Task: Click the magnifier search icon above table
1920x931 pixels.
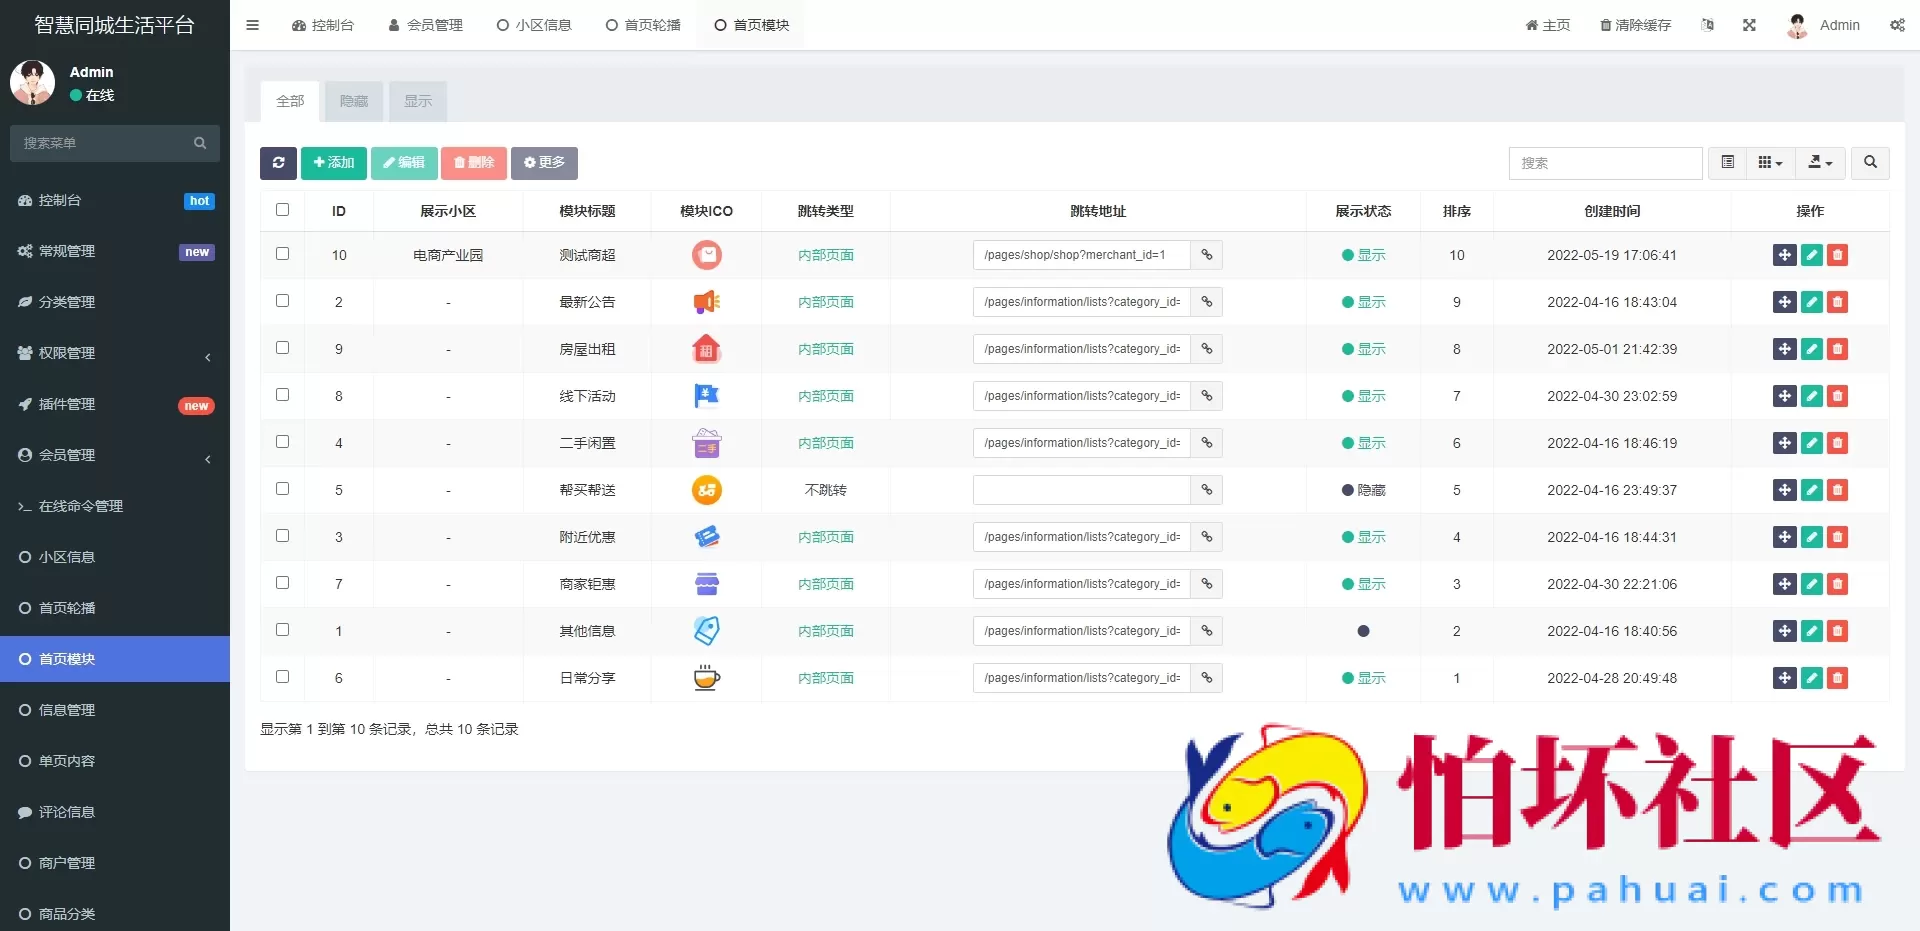Action: point(1869,163)
